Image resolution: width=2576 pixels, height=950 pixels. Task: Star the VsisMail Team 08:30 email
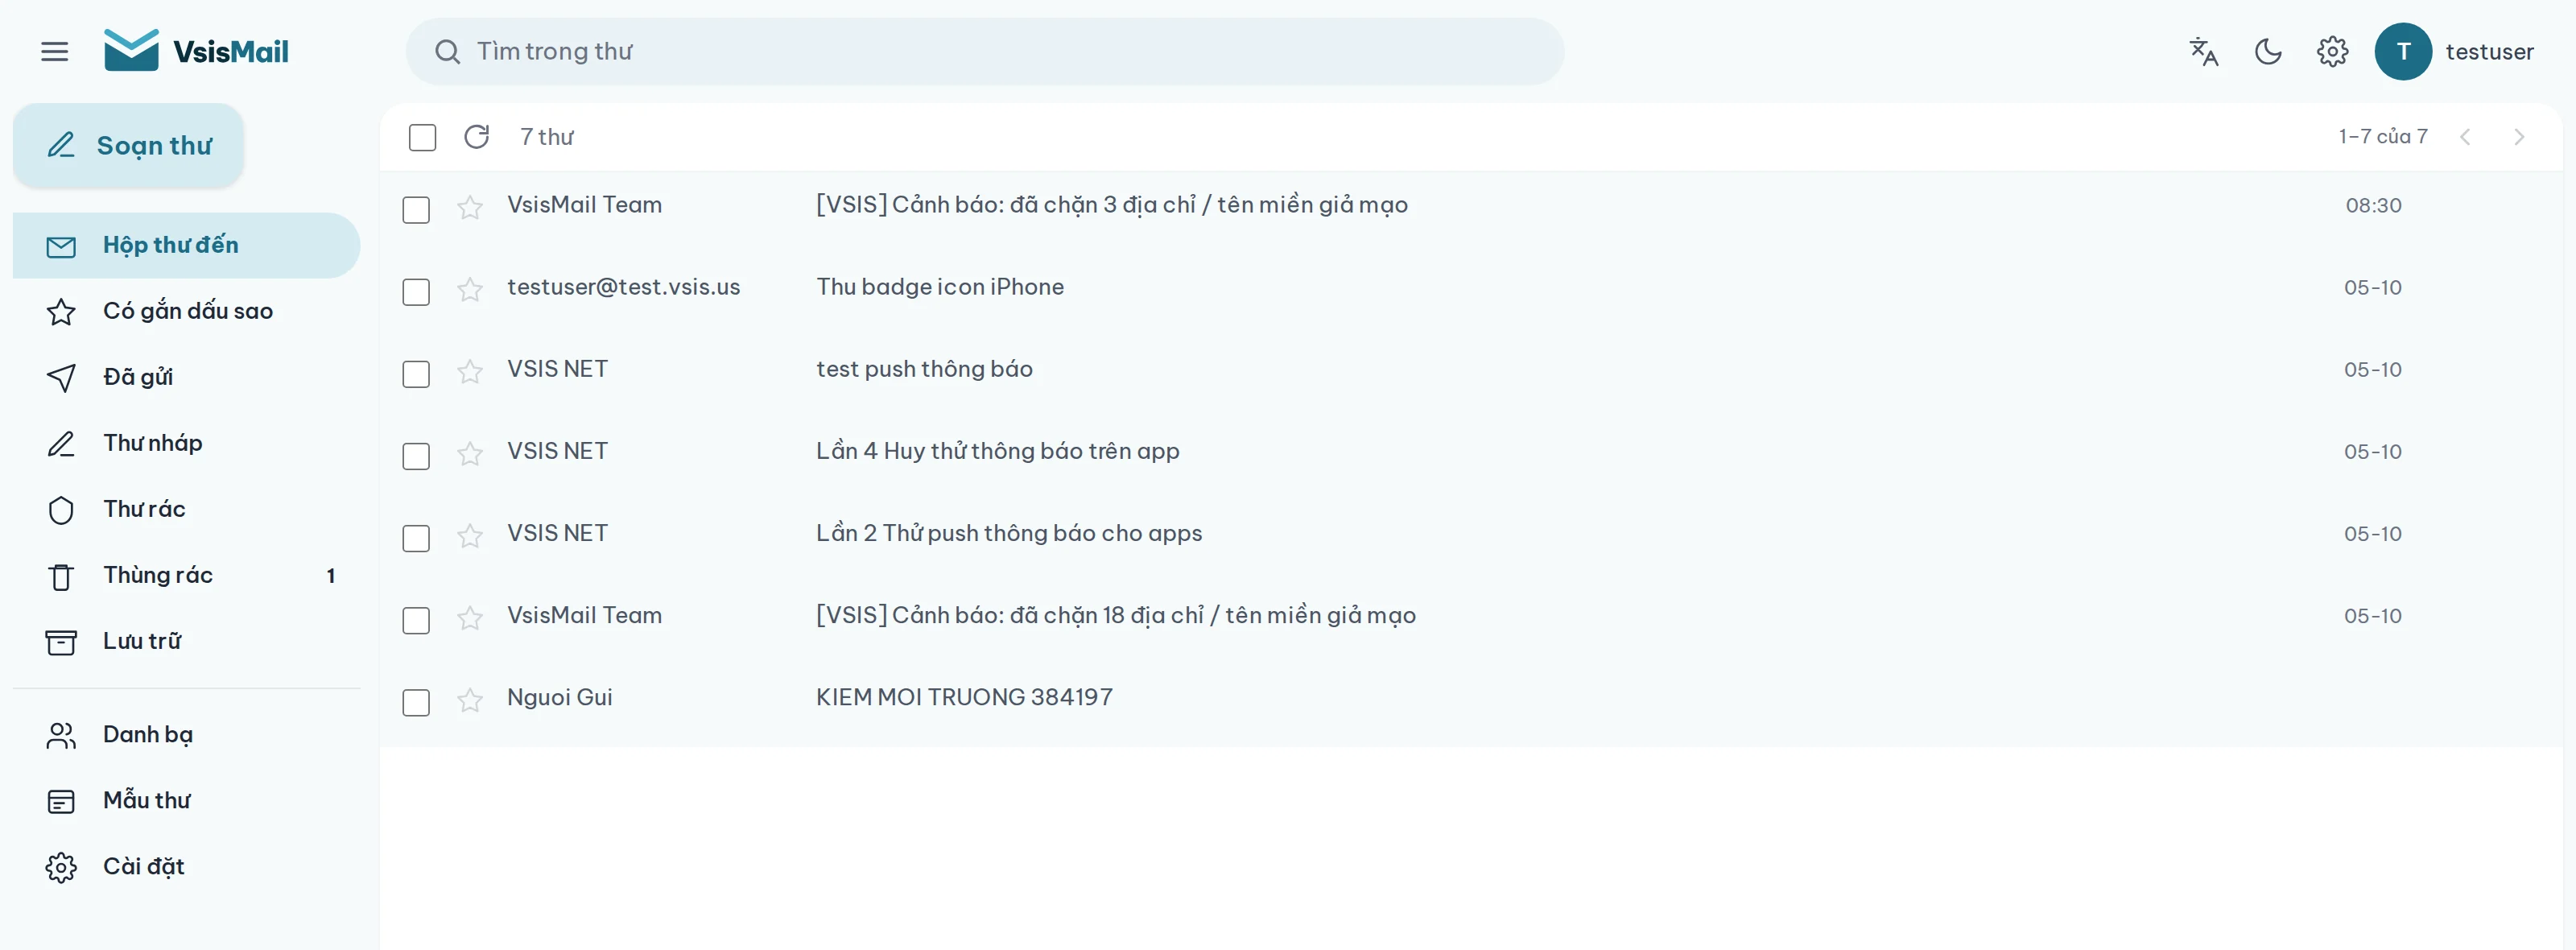[470, 208]
